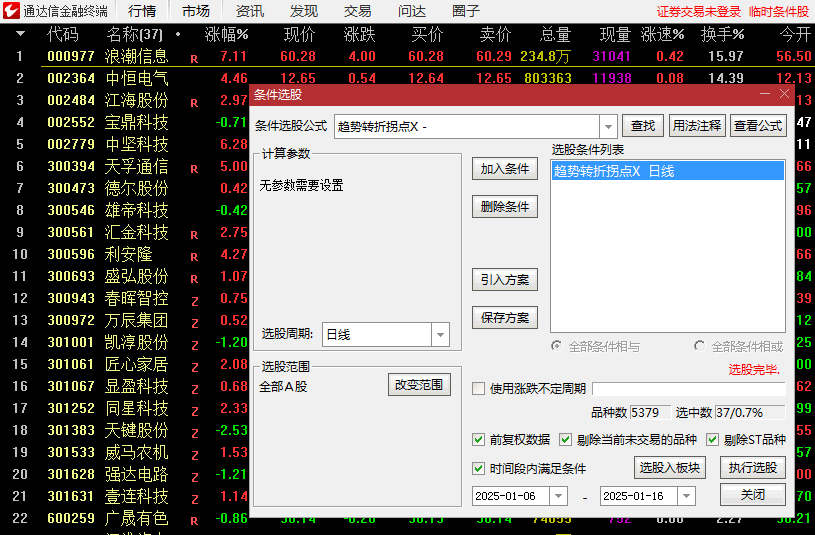Viewport: 815px width, 535px height.
Task: Select stock row 301631 壹连科技
Action: coord(125,497)
